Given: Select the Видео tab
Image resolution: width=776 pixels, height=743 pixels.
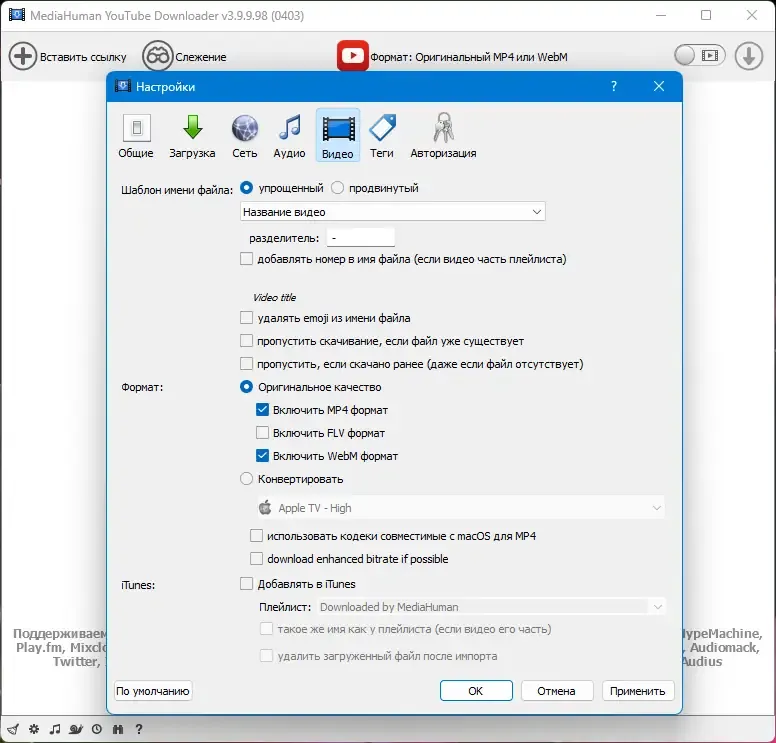Looking at the screenshot, I should pos(338,135).
